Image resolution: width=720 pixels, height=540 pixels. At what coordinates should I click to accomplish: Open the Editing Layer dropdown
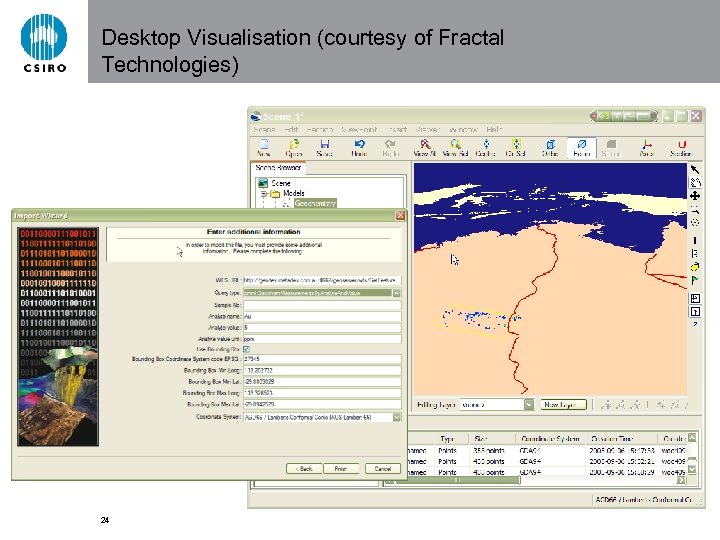[x=529, y=405]
